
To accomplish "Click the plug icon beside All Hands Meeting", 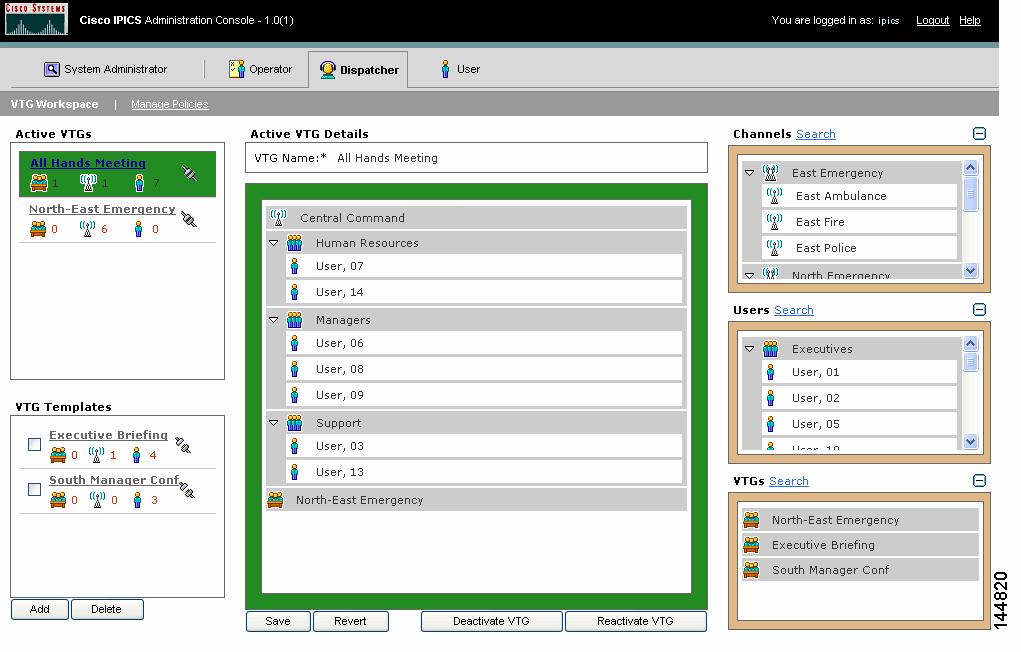I will point(189,173).
